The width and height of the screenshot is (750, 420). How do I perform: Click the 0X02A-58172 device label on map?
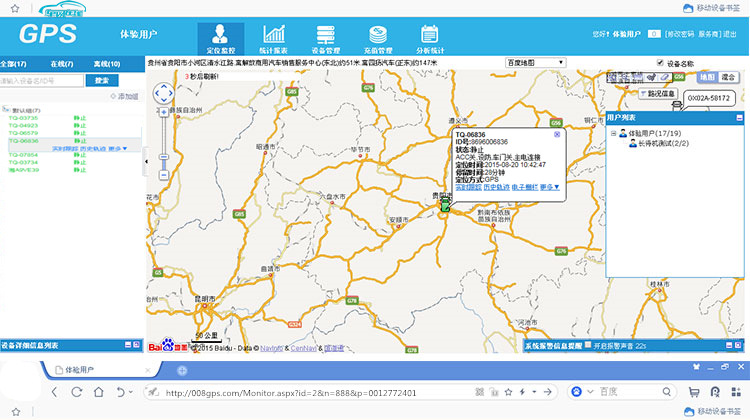(x=708, y=98)
